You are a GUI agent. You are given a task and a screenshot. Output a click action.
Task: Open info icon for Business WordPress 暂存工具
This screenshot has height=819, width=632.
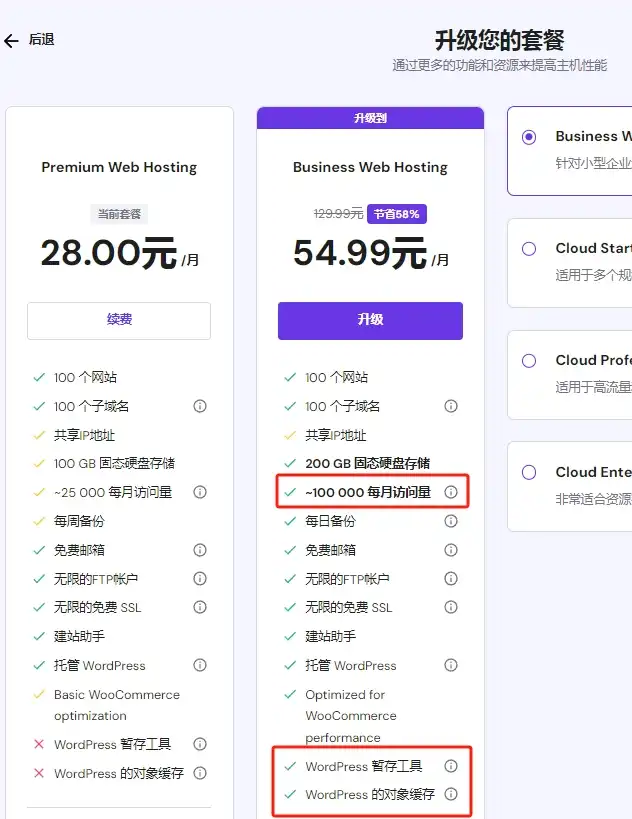(451, 766)
